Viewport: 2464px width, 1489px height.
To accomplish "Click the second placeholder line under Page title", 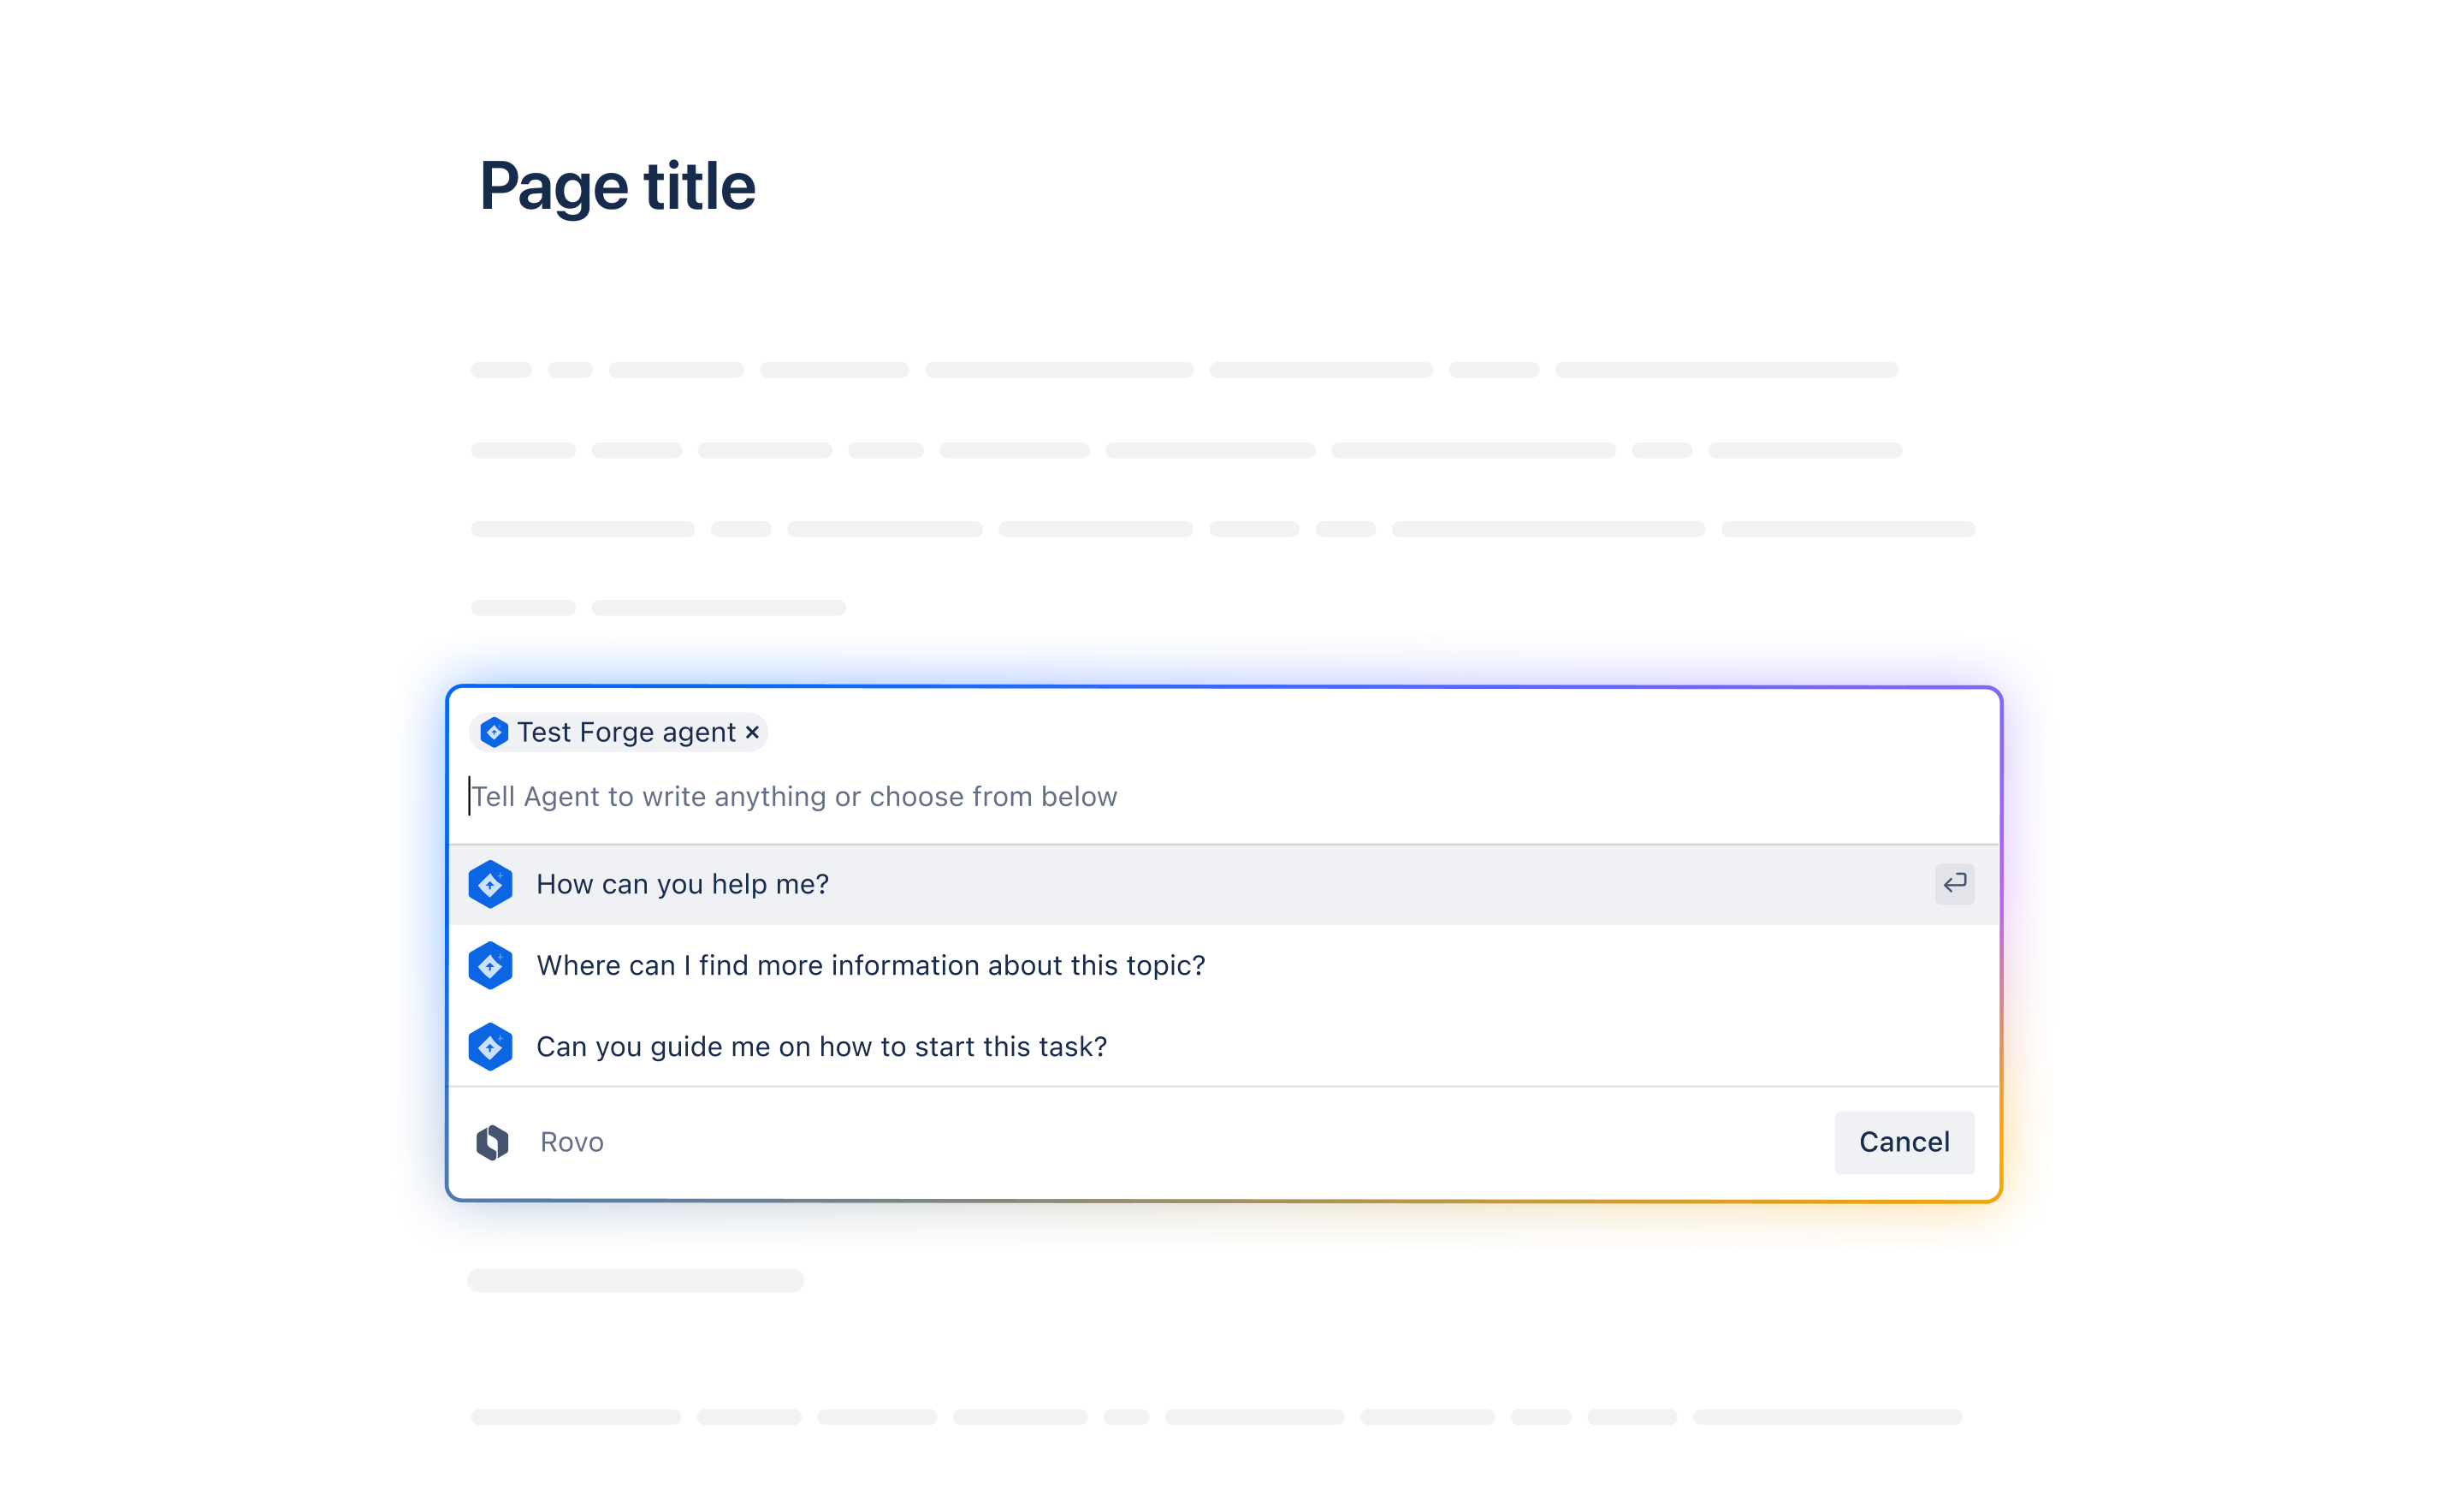I will 1186,450.
